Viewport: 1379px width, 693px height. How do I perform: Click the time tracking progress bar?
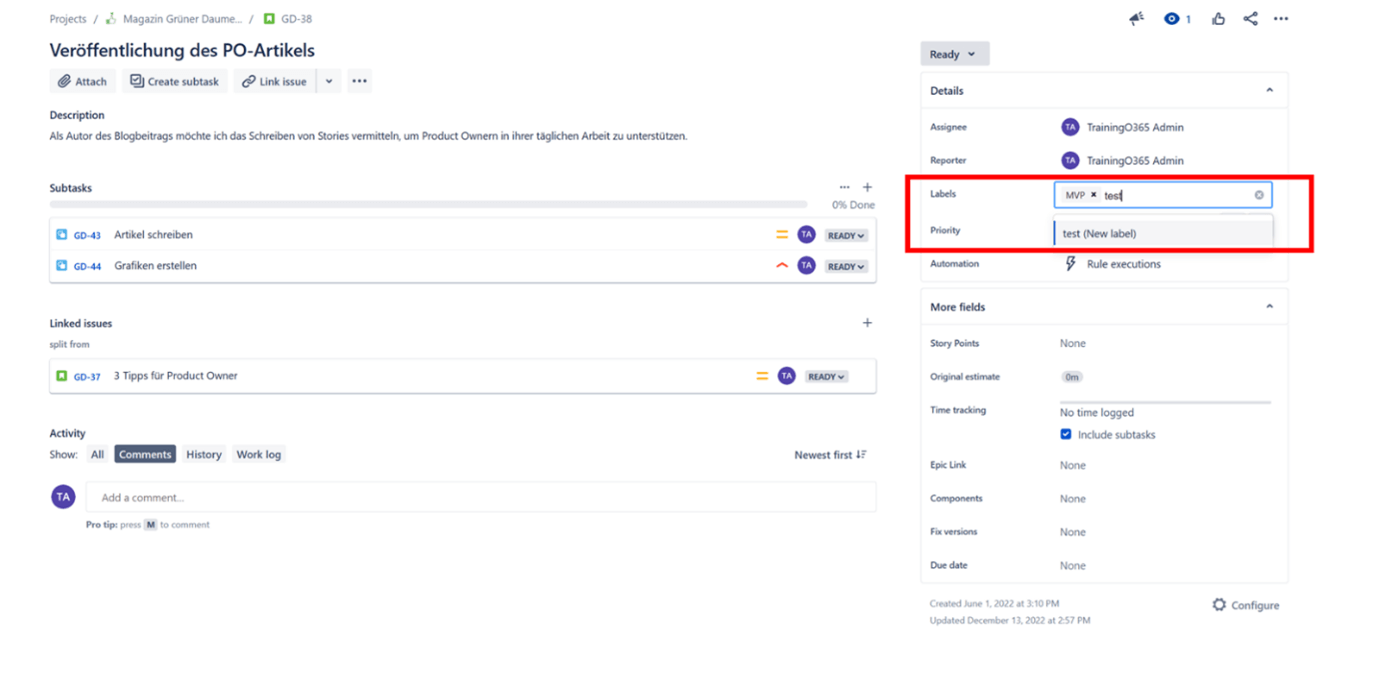[1165, 402]
